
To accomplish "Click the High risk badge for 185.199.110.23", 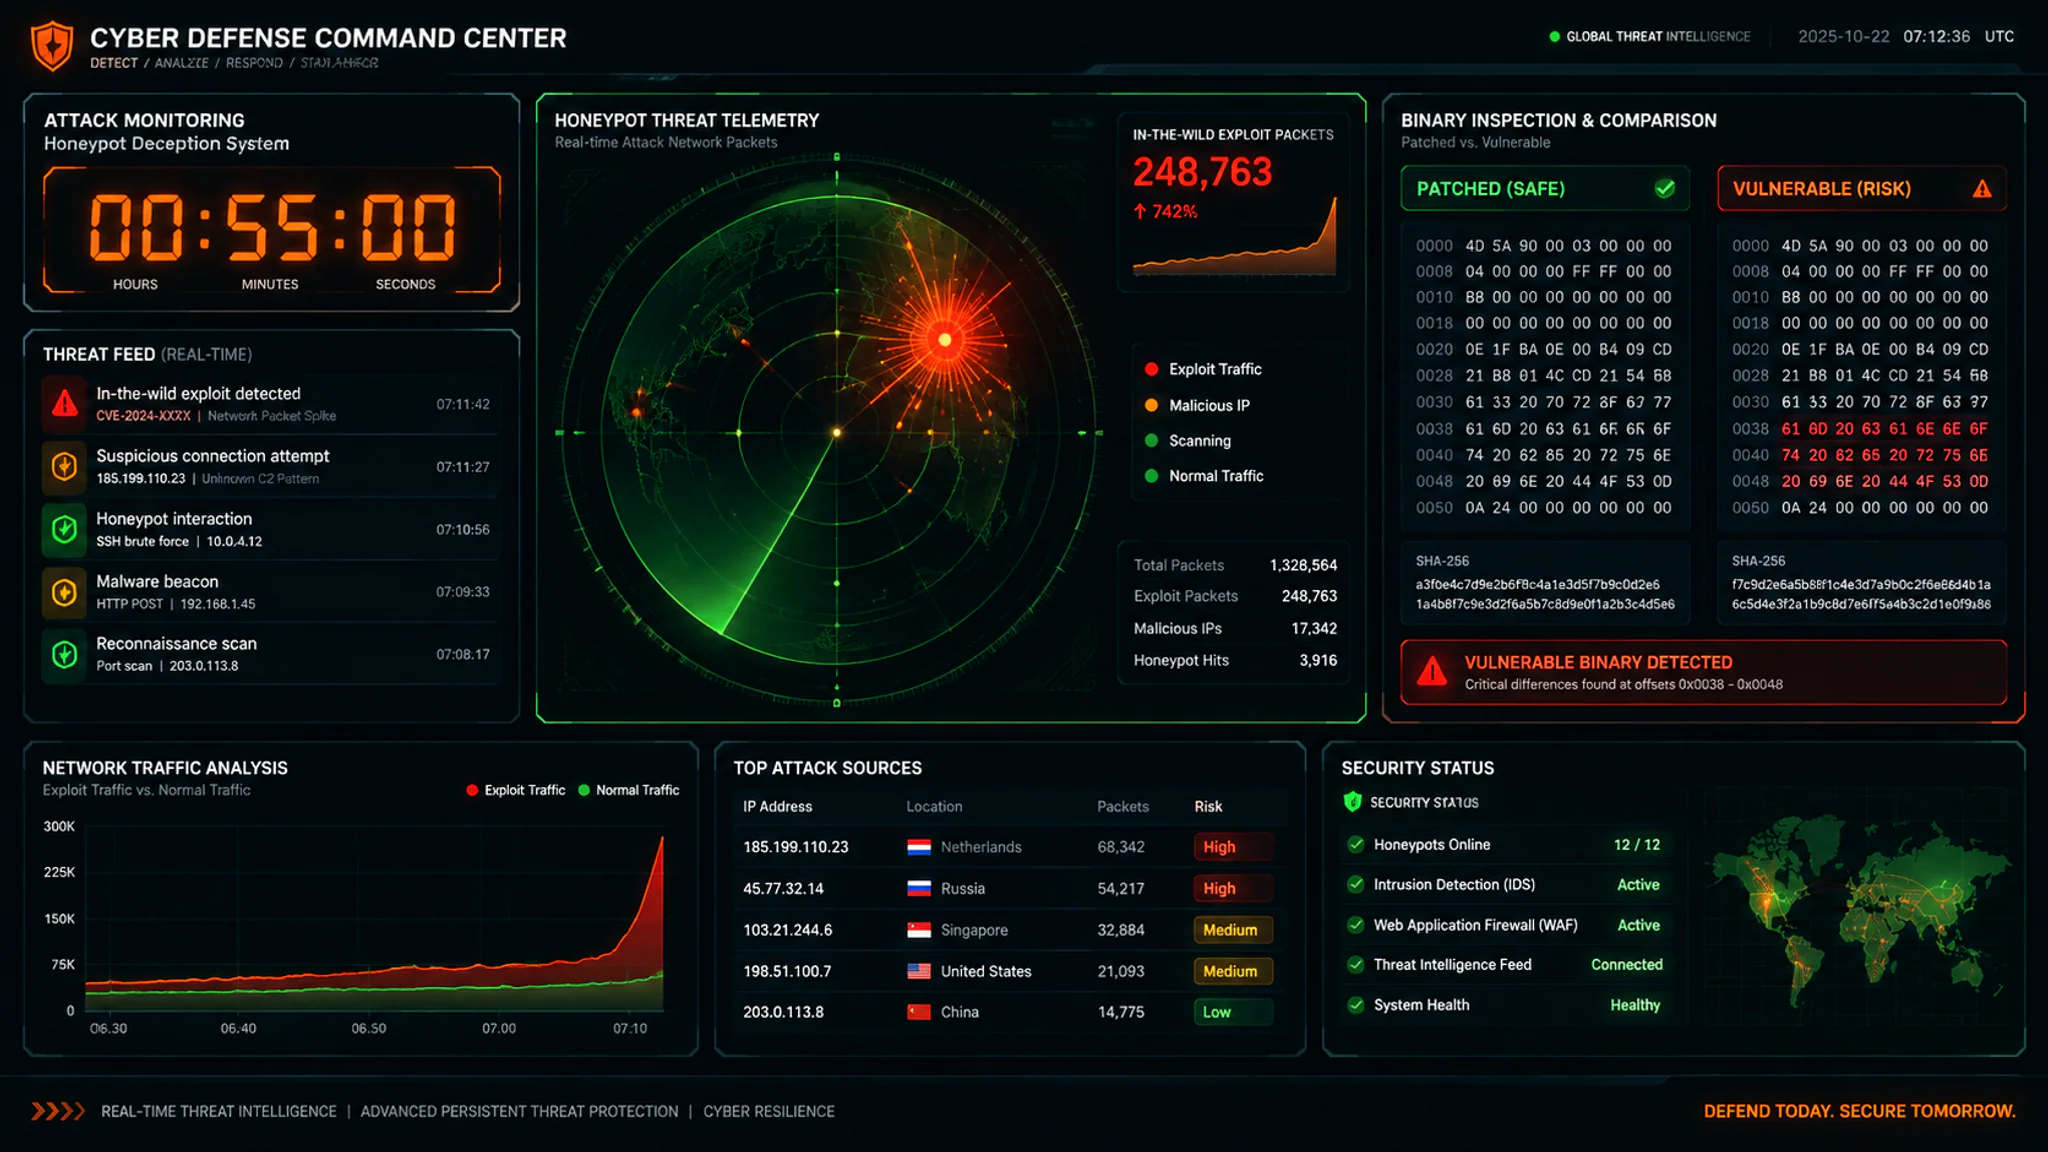I will [1232, 847].
